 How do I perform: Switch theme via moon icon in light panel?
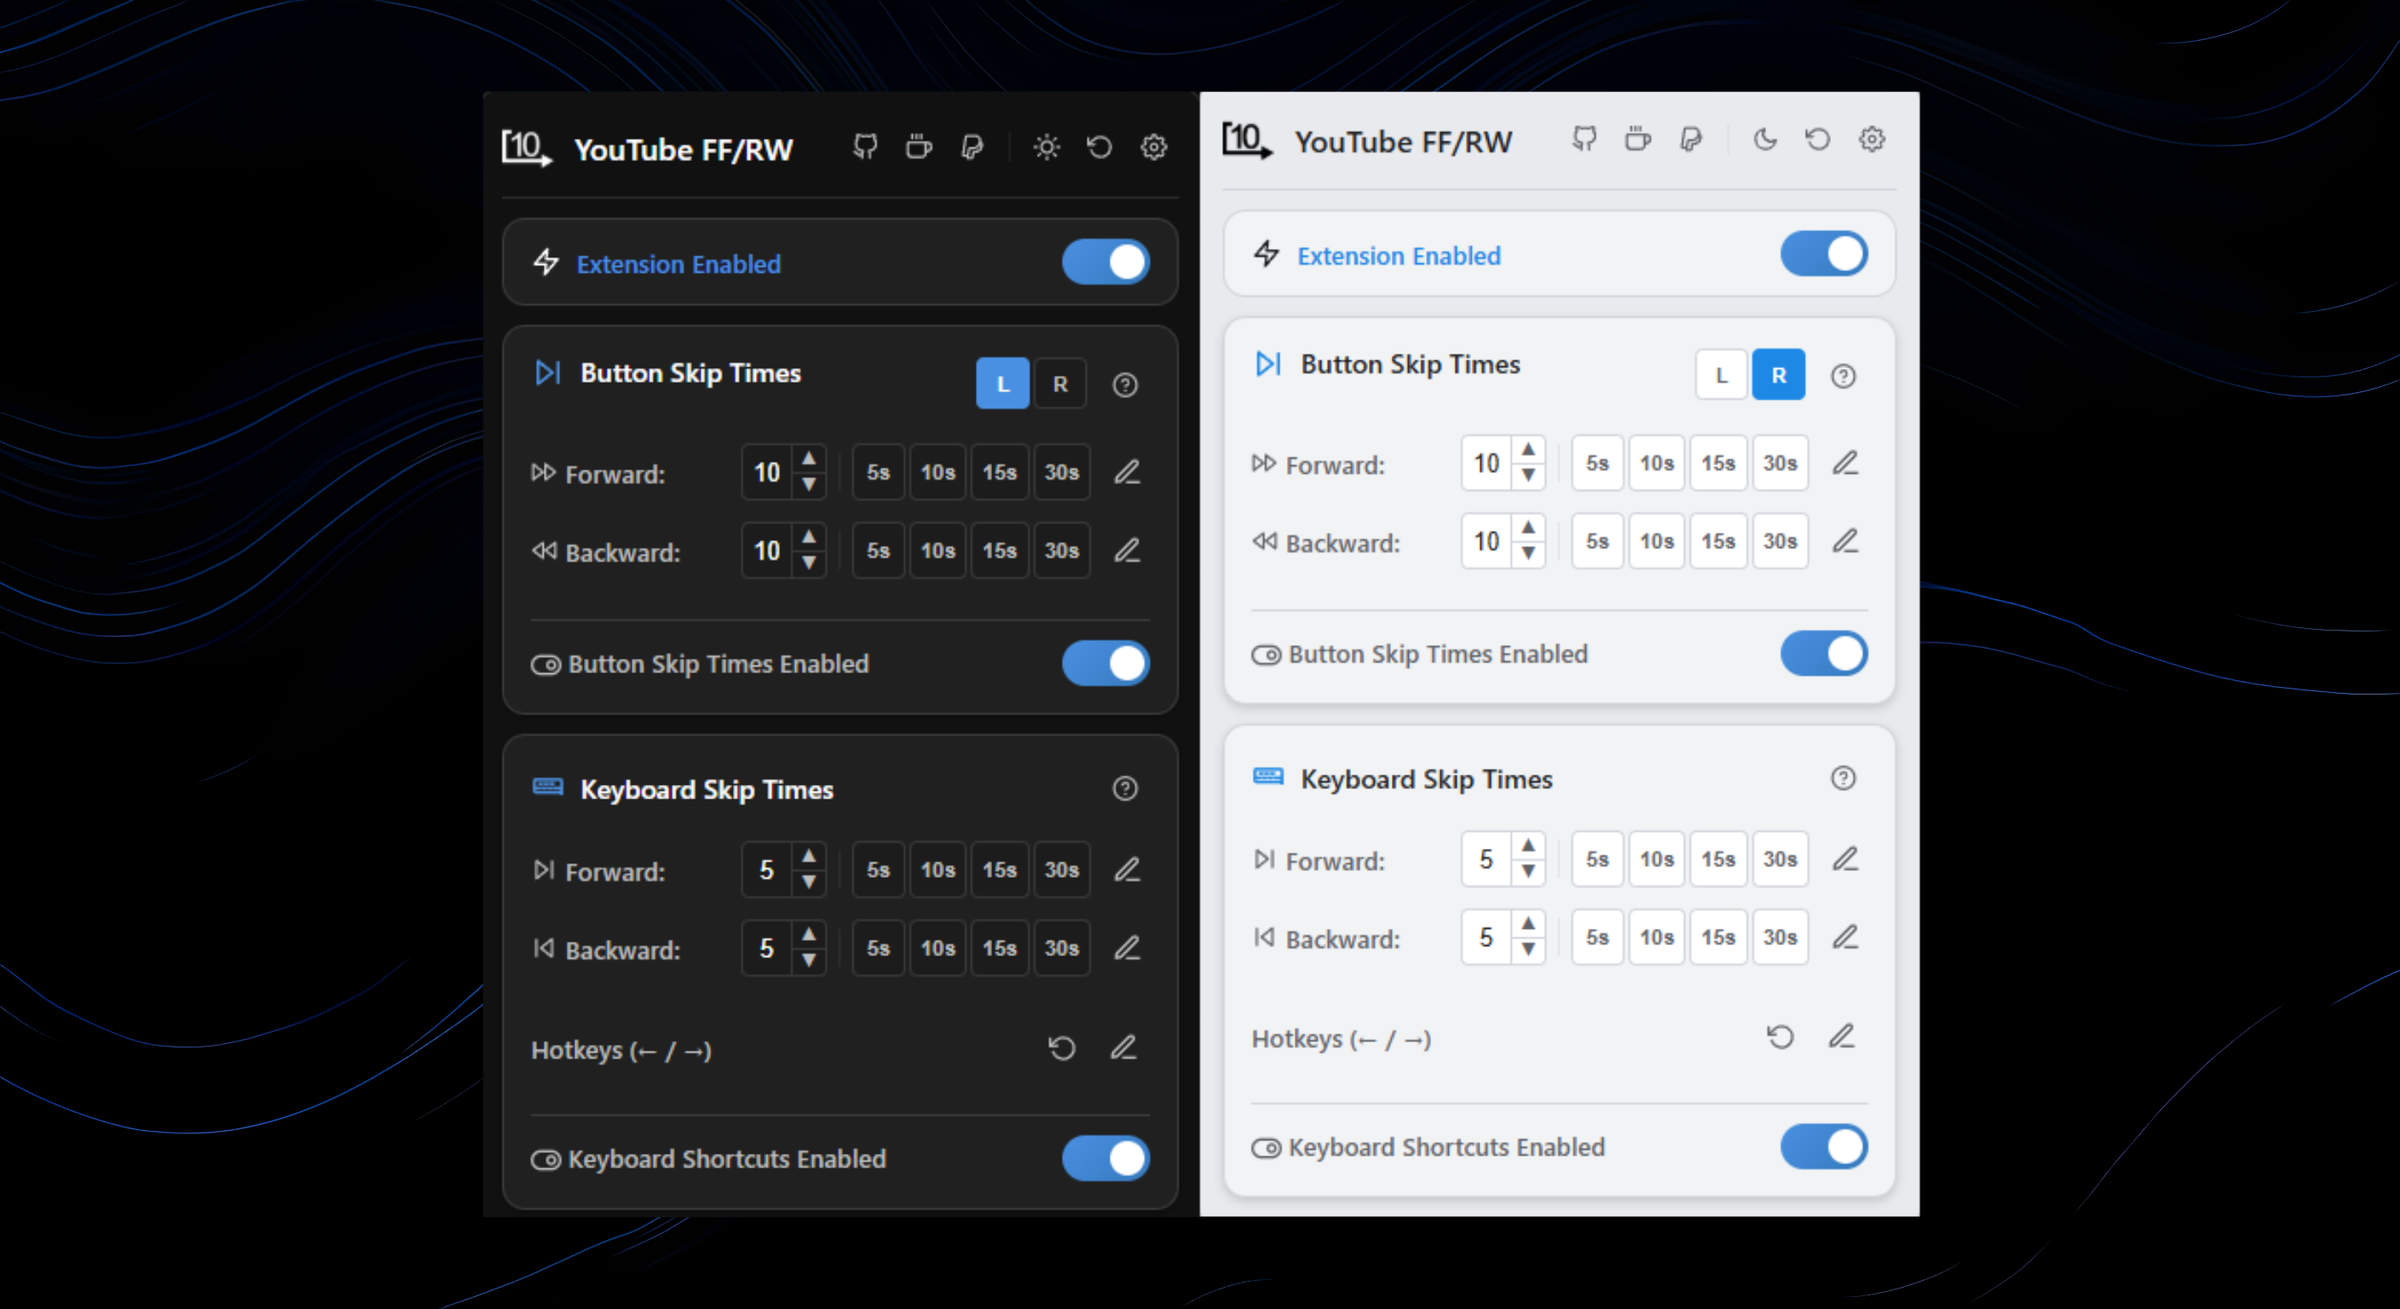click(x=1765, y=139)
